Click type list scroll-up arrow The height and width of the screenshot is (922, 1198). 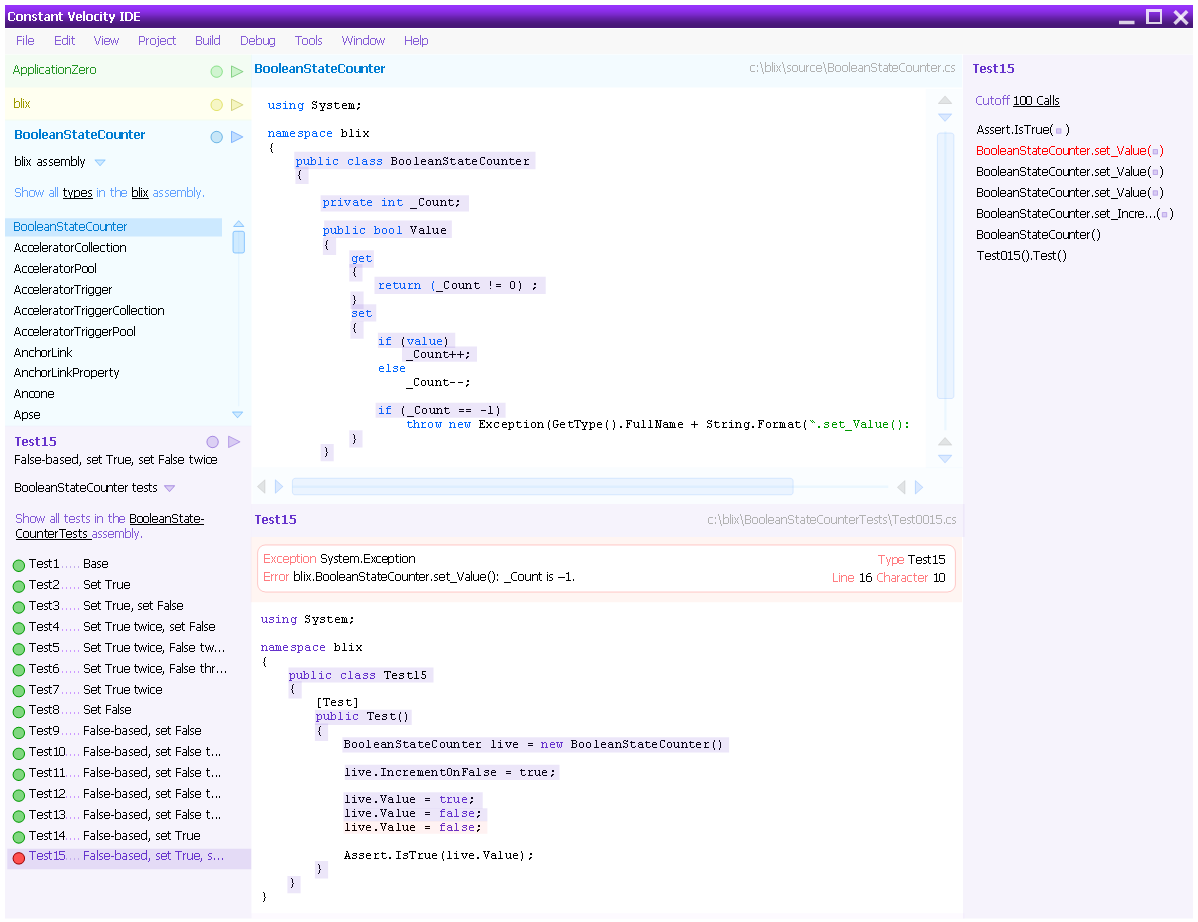[238, 224]
